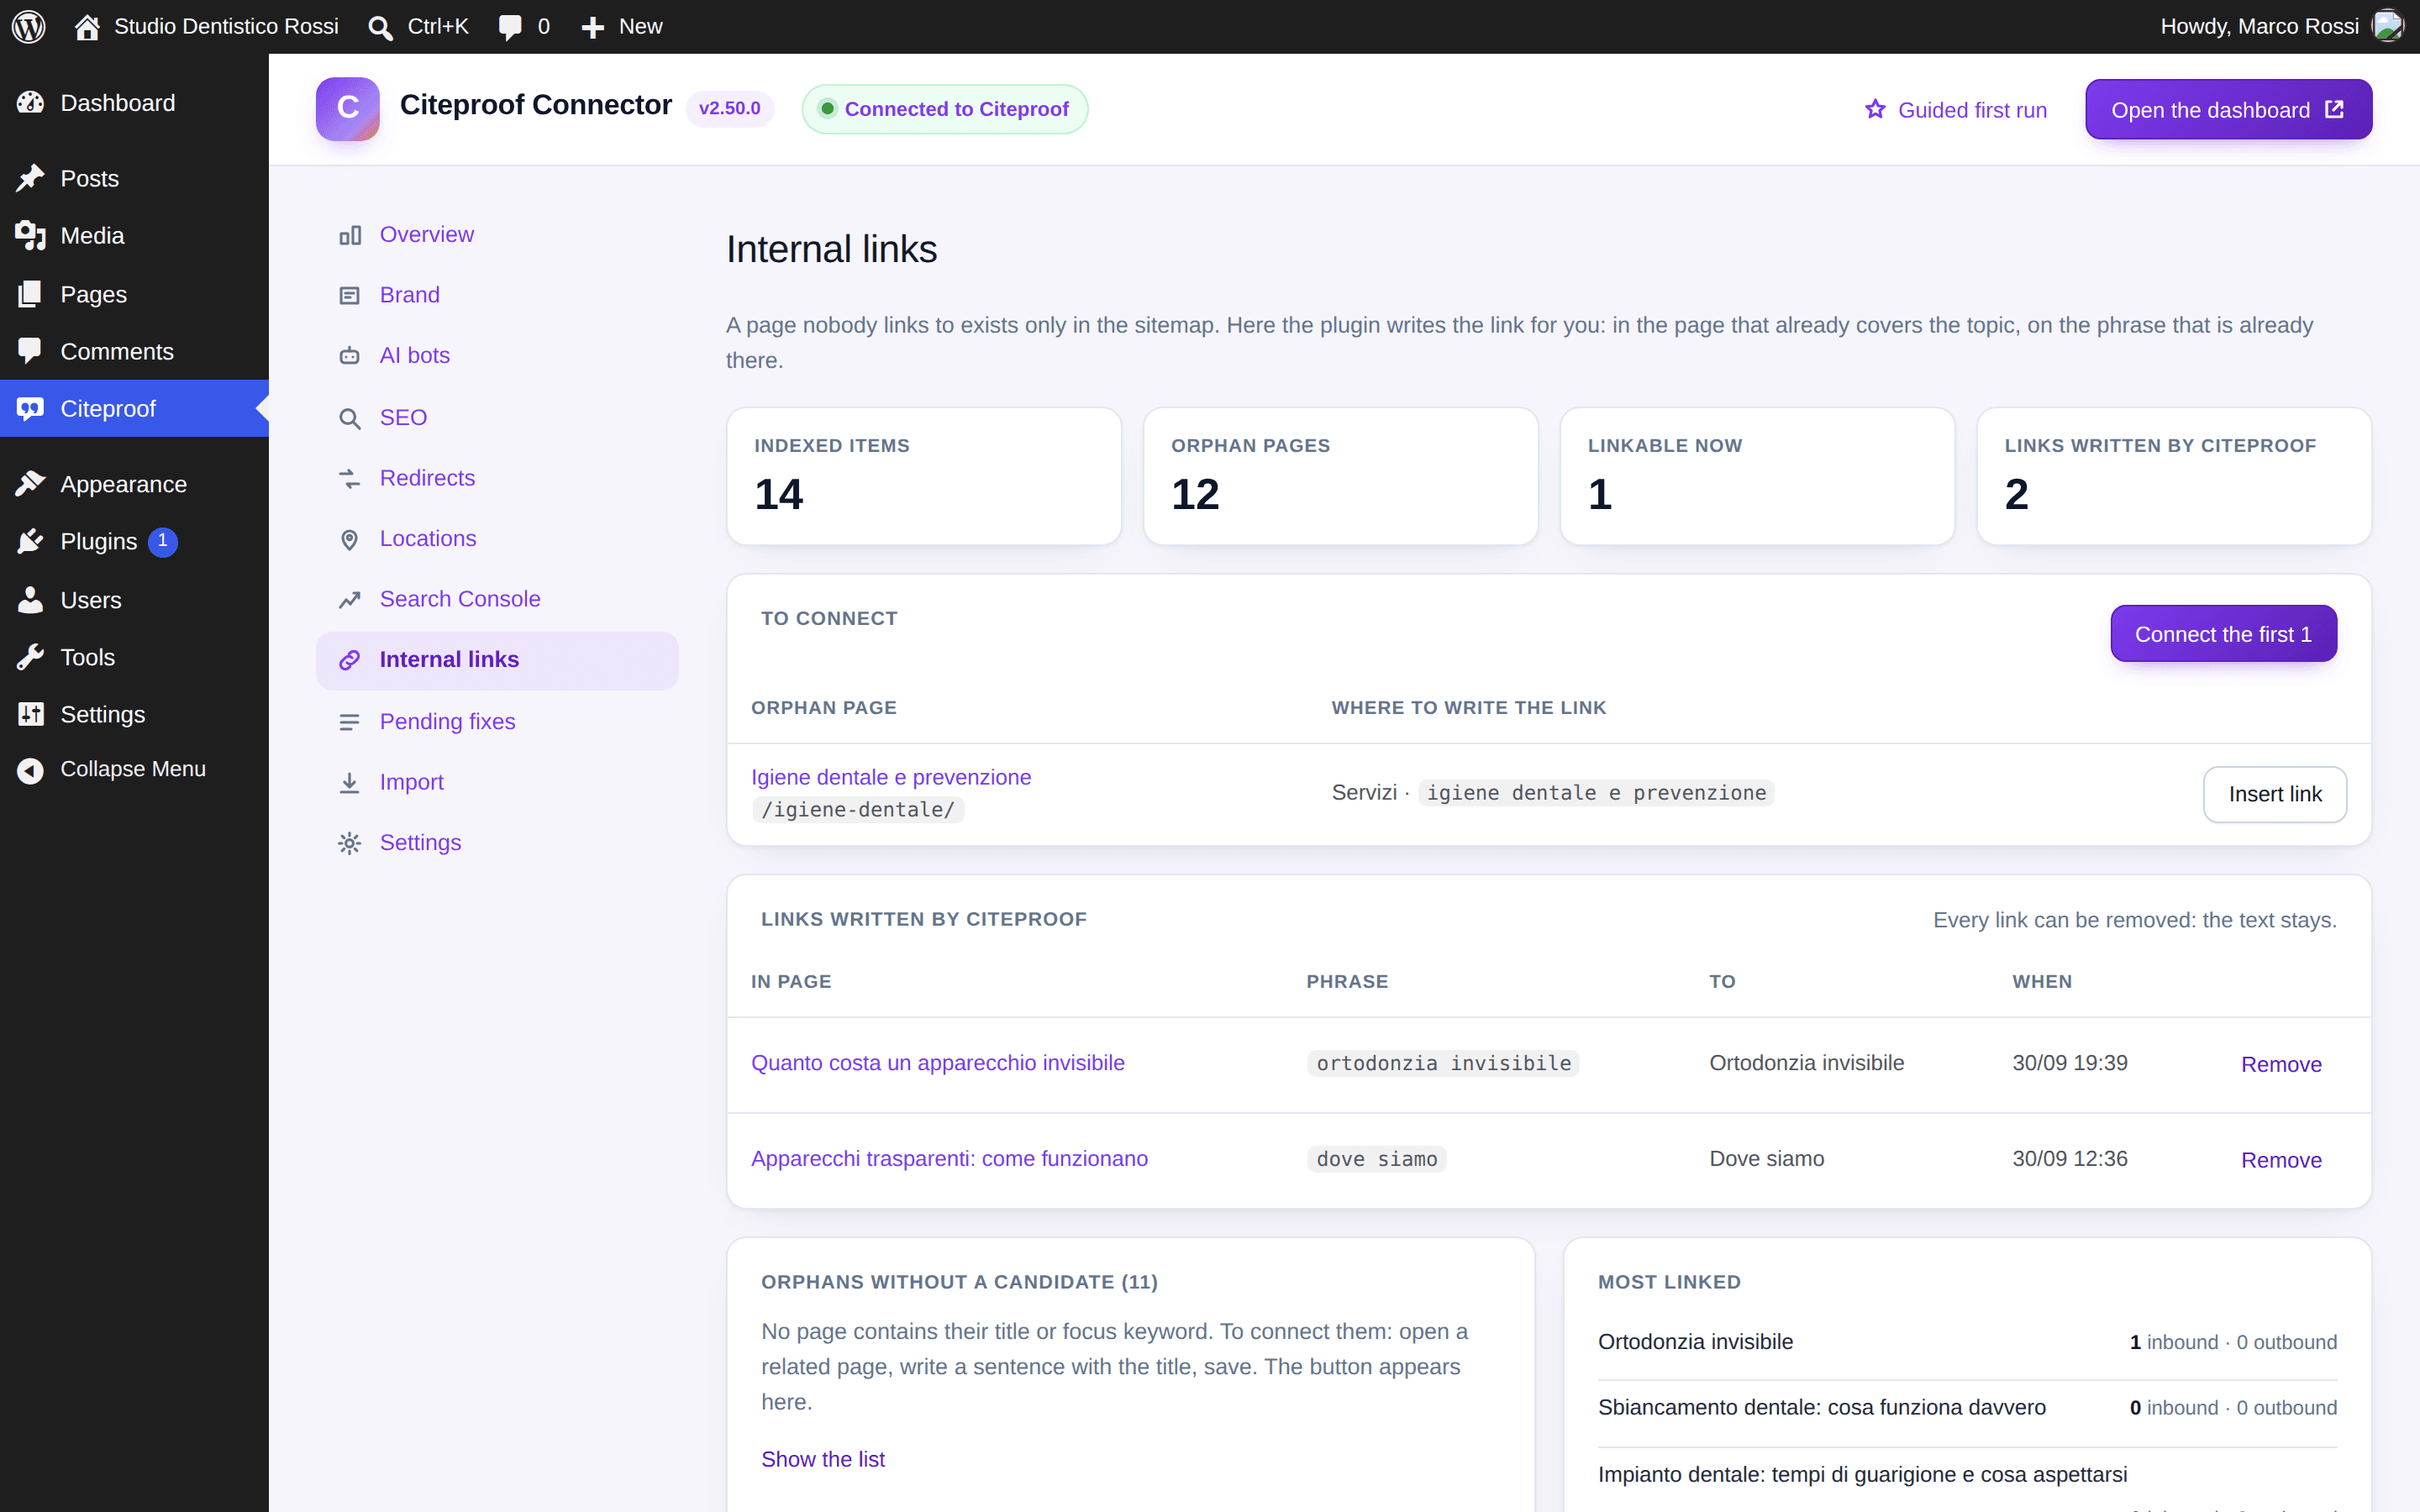This screenshot has height=1512, width=2420.
Task: Open the Import section label
Action: [411, 782]
